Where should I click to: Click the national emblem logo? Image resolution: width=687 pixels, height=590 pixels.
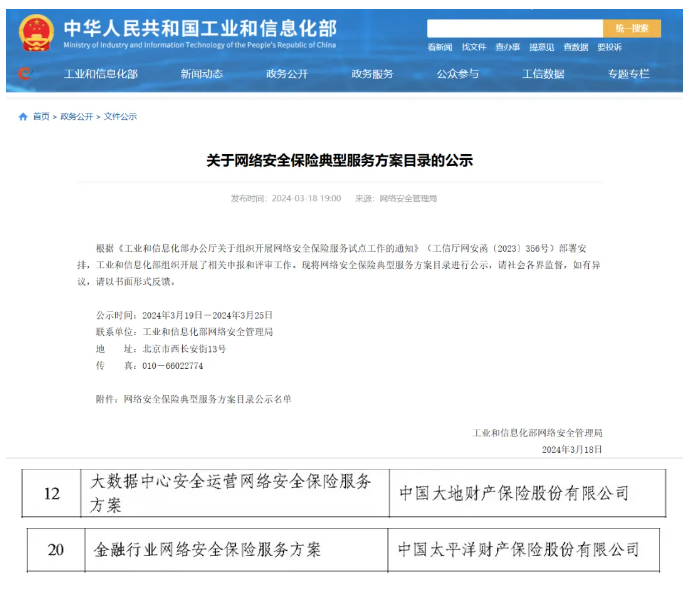[36, 33]
